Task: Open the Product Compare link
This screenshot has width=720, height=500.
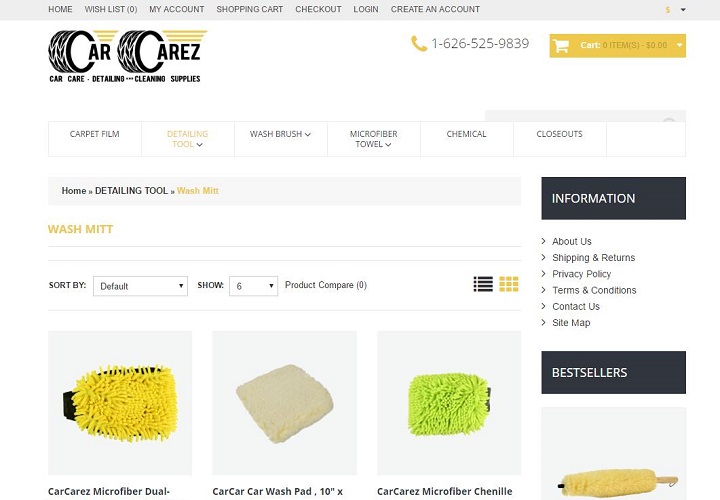Action: (326, 285)
